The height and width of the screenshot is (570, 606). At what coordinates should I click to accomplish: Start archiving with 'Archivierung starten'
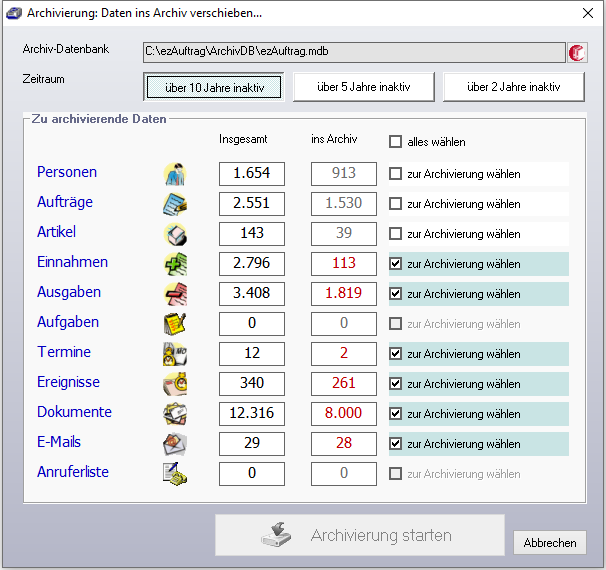[x=359, y=536]
